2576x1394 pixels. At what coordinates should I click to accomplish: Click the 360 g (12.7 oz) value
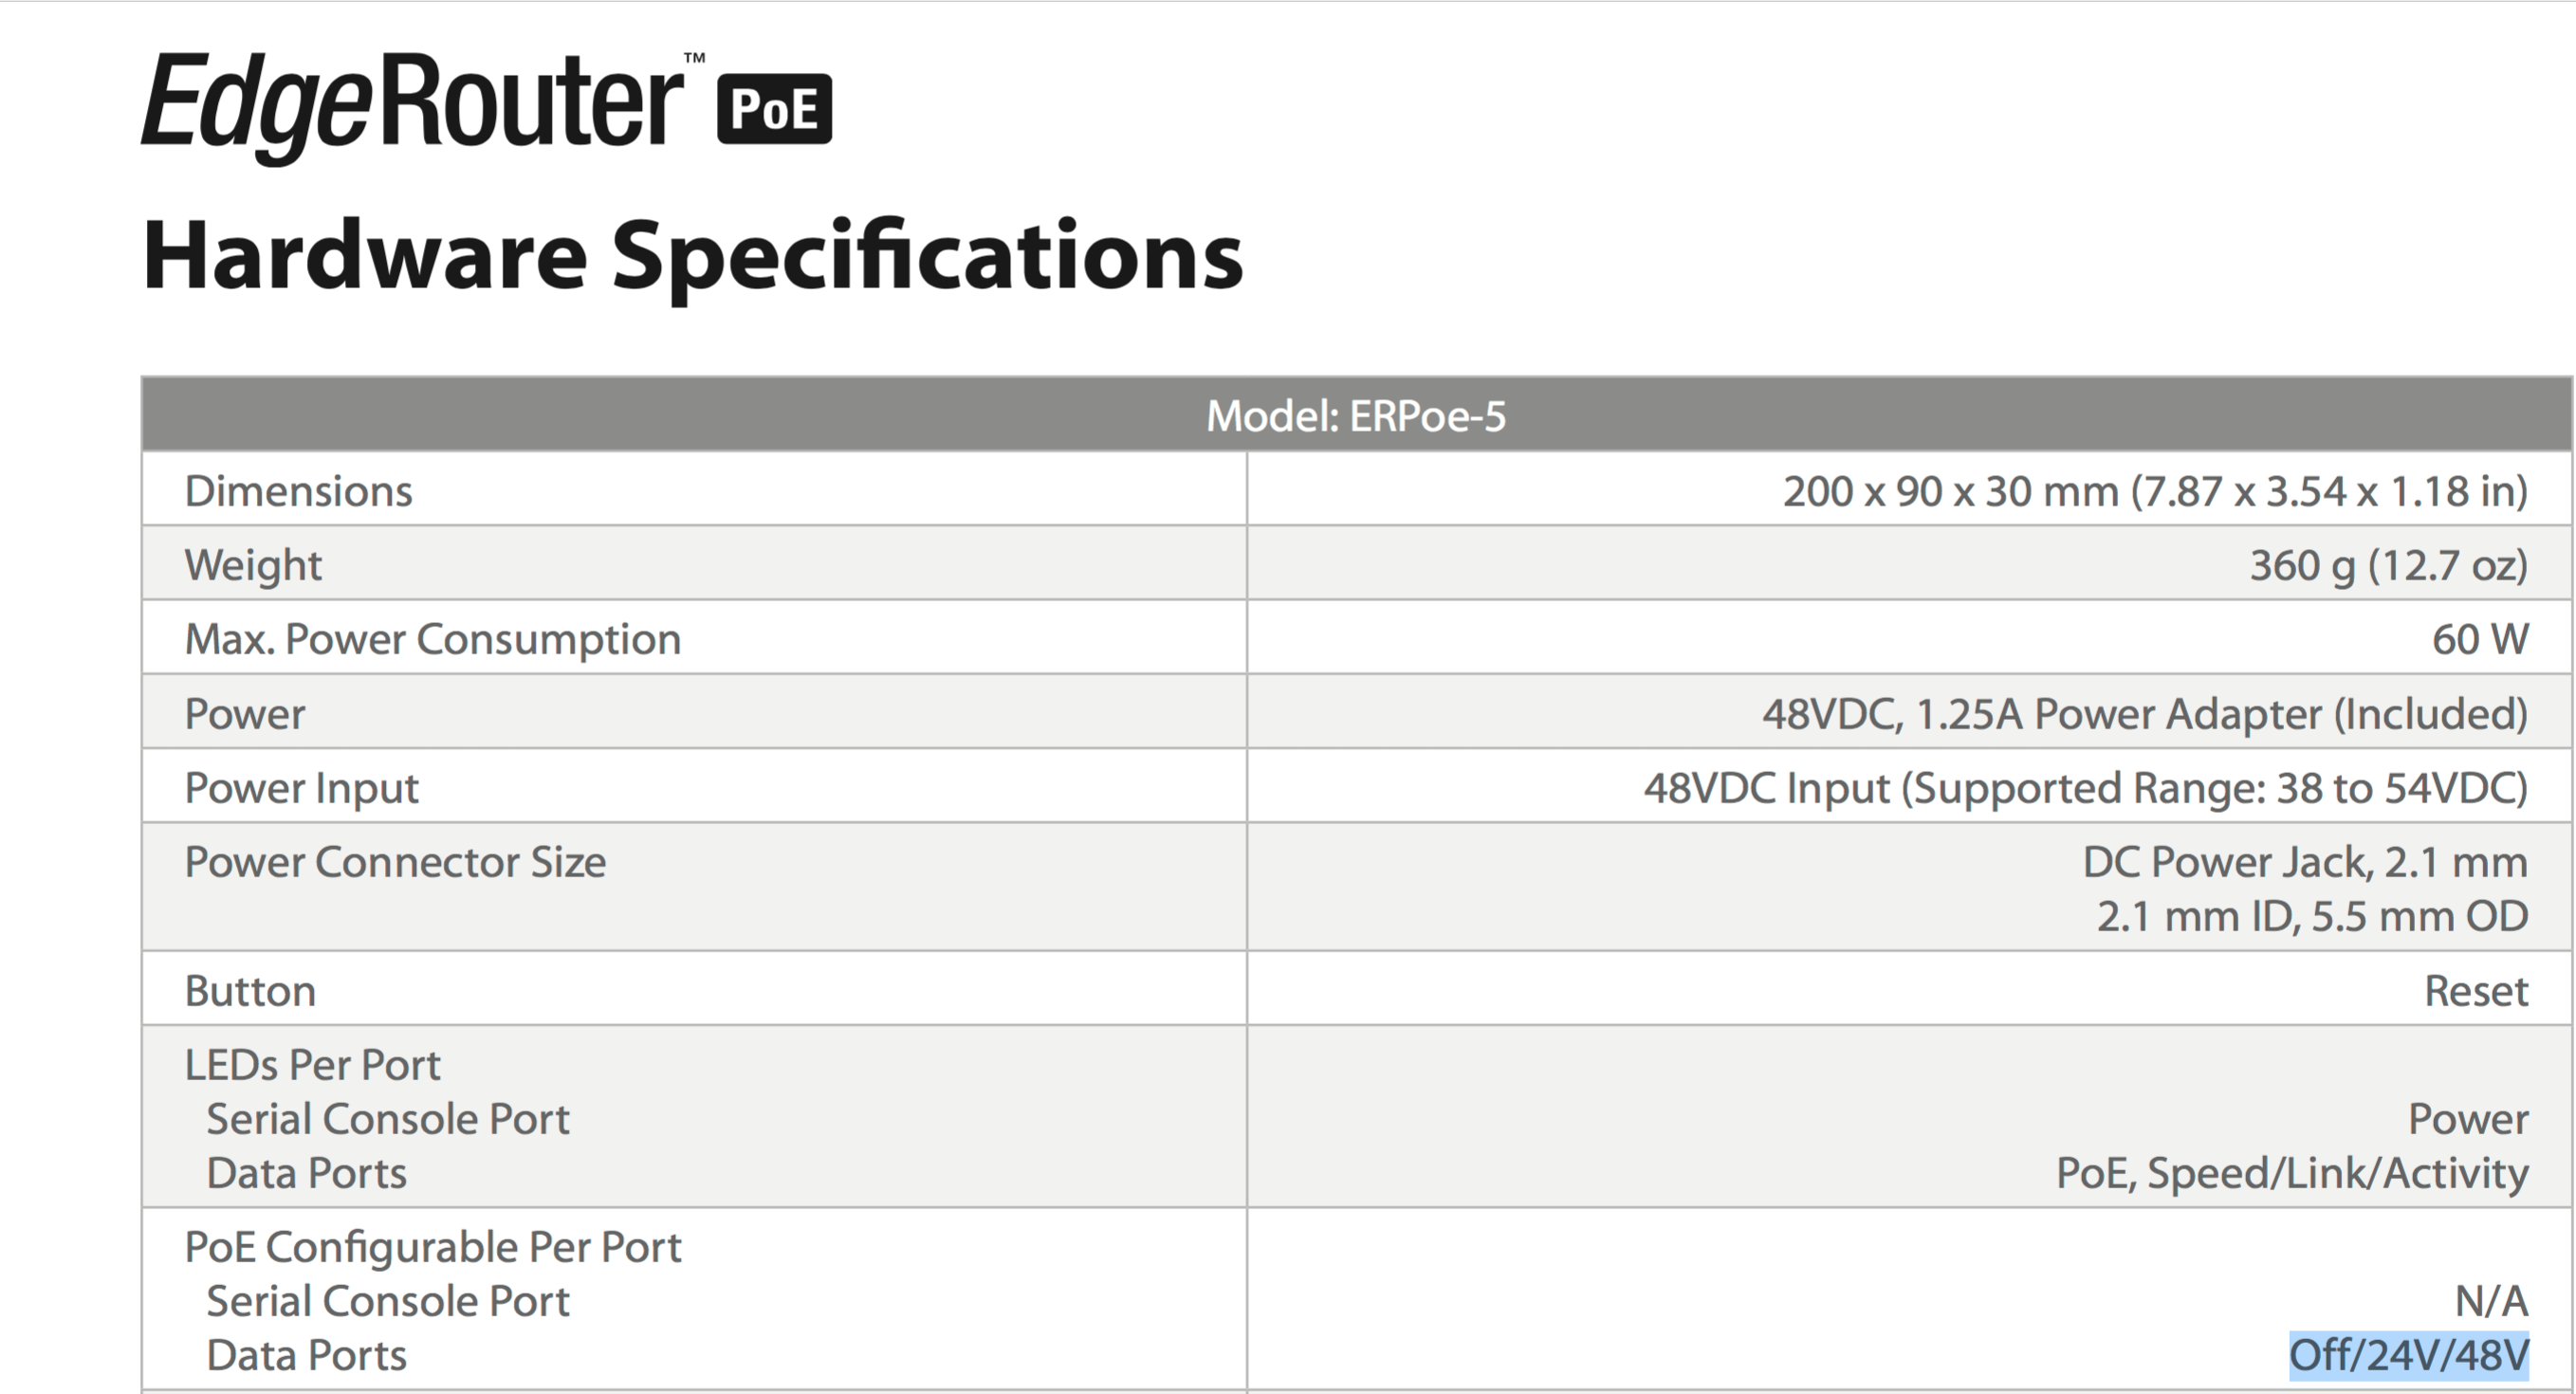pyautogui.click(x=2389, y=565)
